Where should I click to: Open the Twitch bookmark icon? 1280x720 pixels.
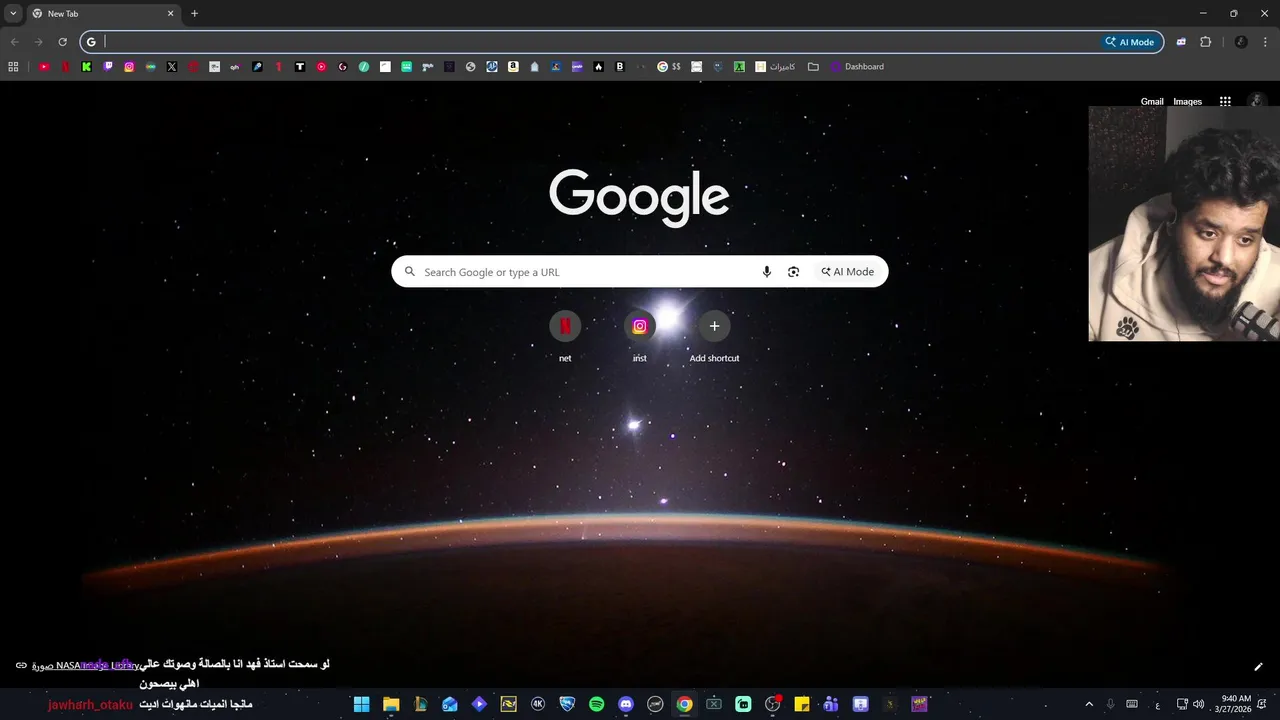tap(108, 67)
